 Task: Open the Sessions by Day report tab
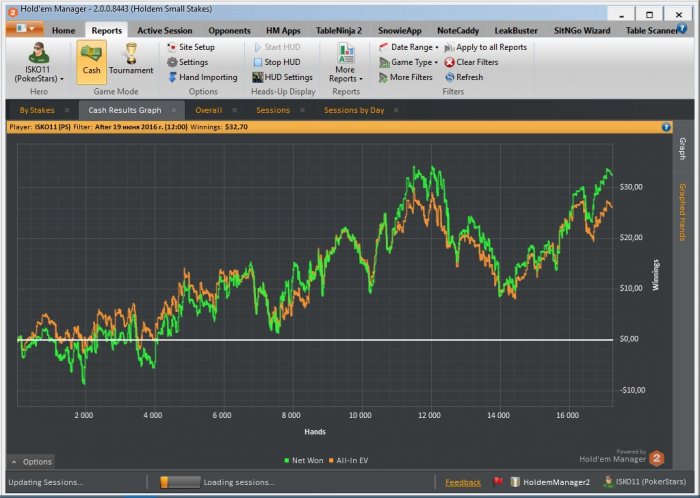point(353,110)
